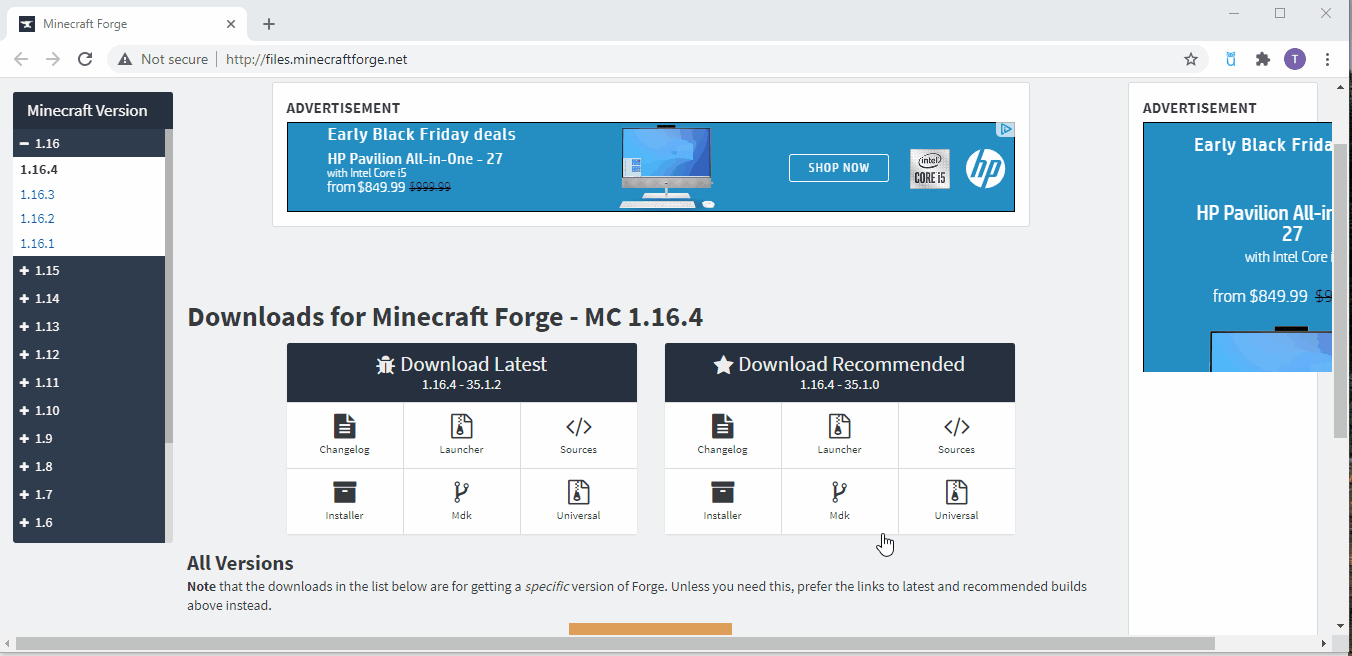
Task: Click Mdk icon under Download Latest
Action: tap(461, 492)
